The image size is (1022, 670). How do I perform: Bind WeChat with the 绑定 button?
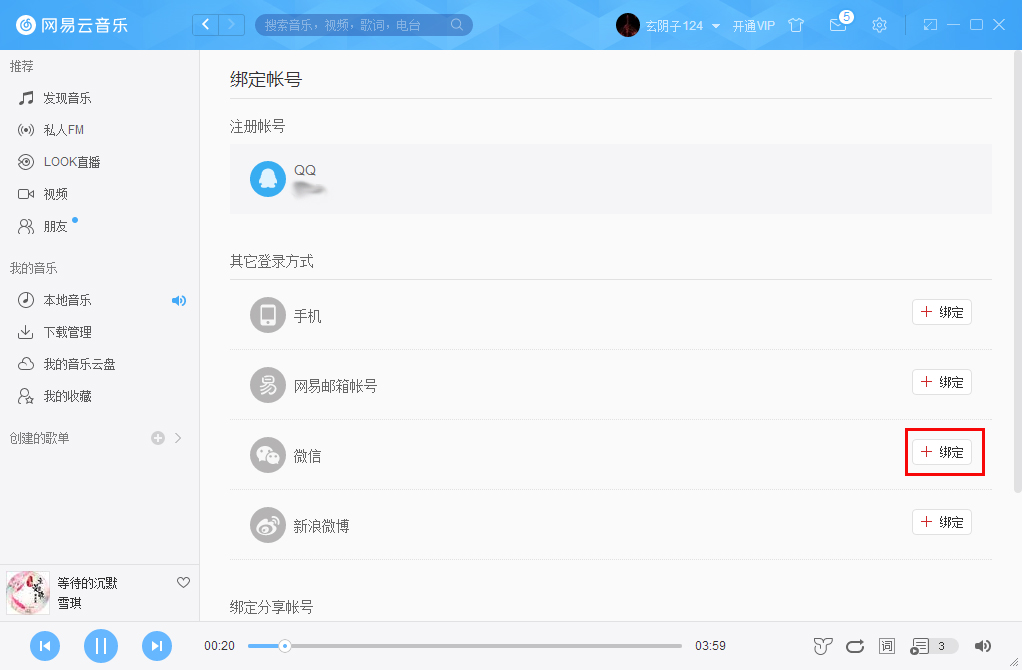click(x=943, y=452)
